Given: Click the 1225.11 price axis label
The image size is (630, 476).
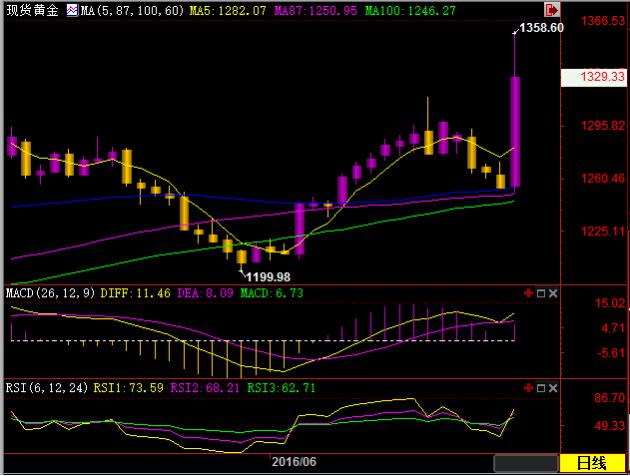Looking at the screenshot, I should (x=603, y=231).
